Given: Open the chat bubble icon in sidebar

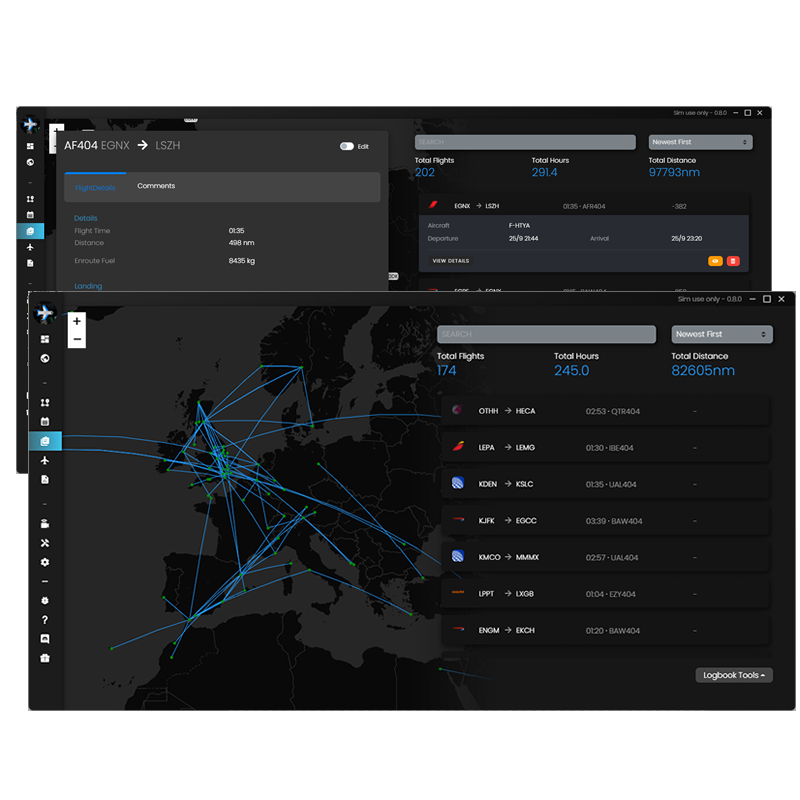Looking at the screenshot, I should tap(45, 639).
